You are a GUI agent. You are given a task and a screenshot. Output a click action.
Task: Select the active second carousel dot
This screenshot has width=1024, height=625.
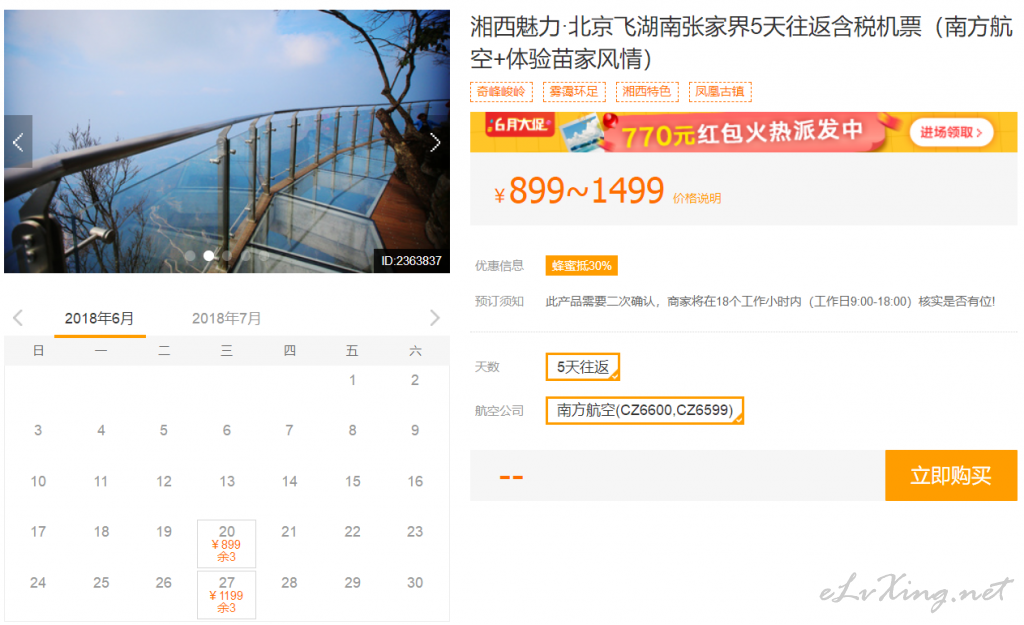point(208,255)
